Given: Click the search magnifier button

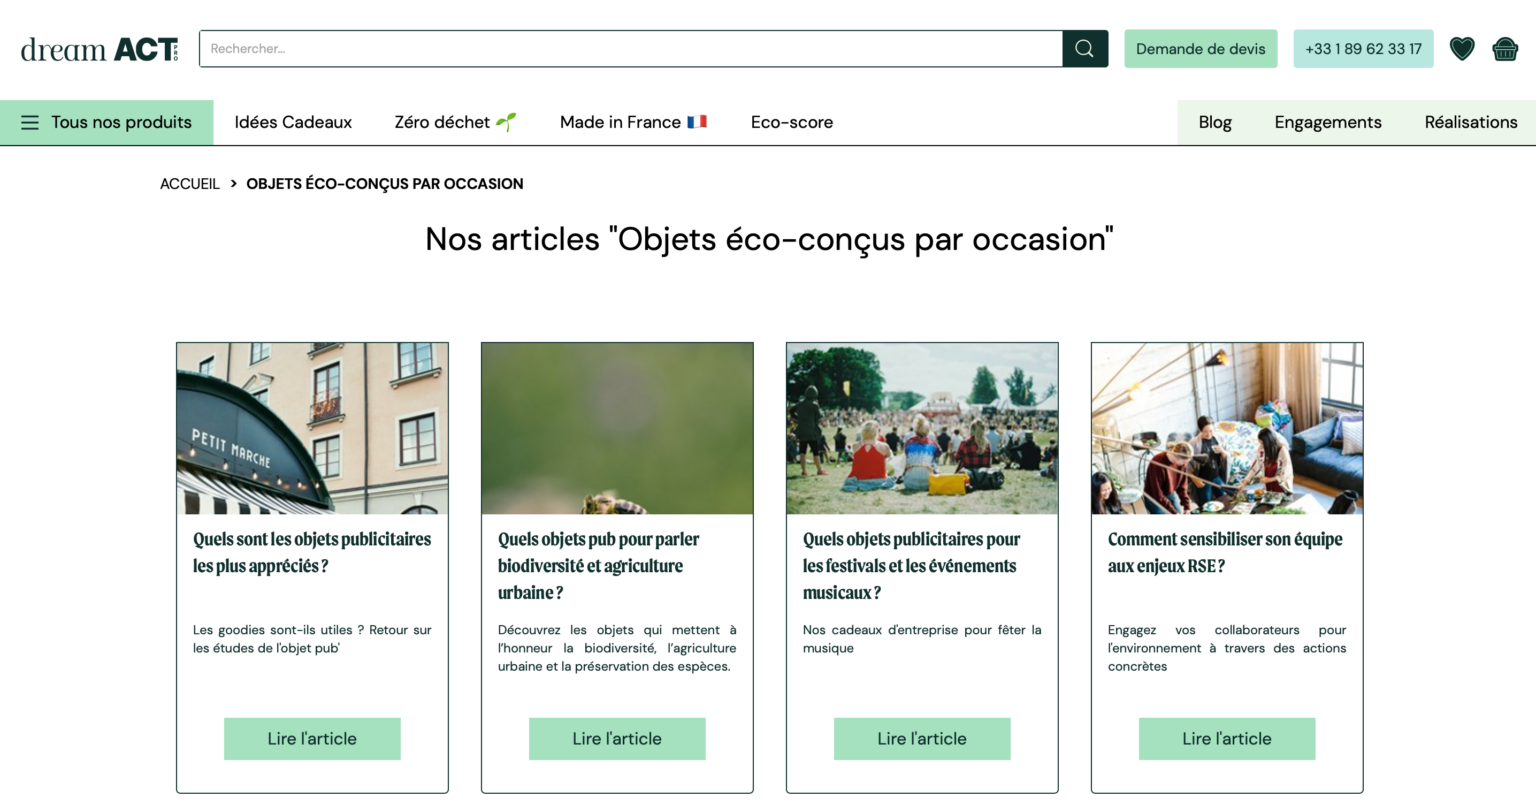Looking at the screenshot, I should coord(1085,48).
